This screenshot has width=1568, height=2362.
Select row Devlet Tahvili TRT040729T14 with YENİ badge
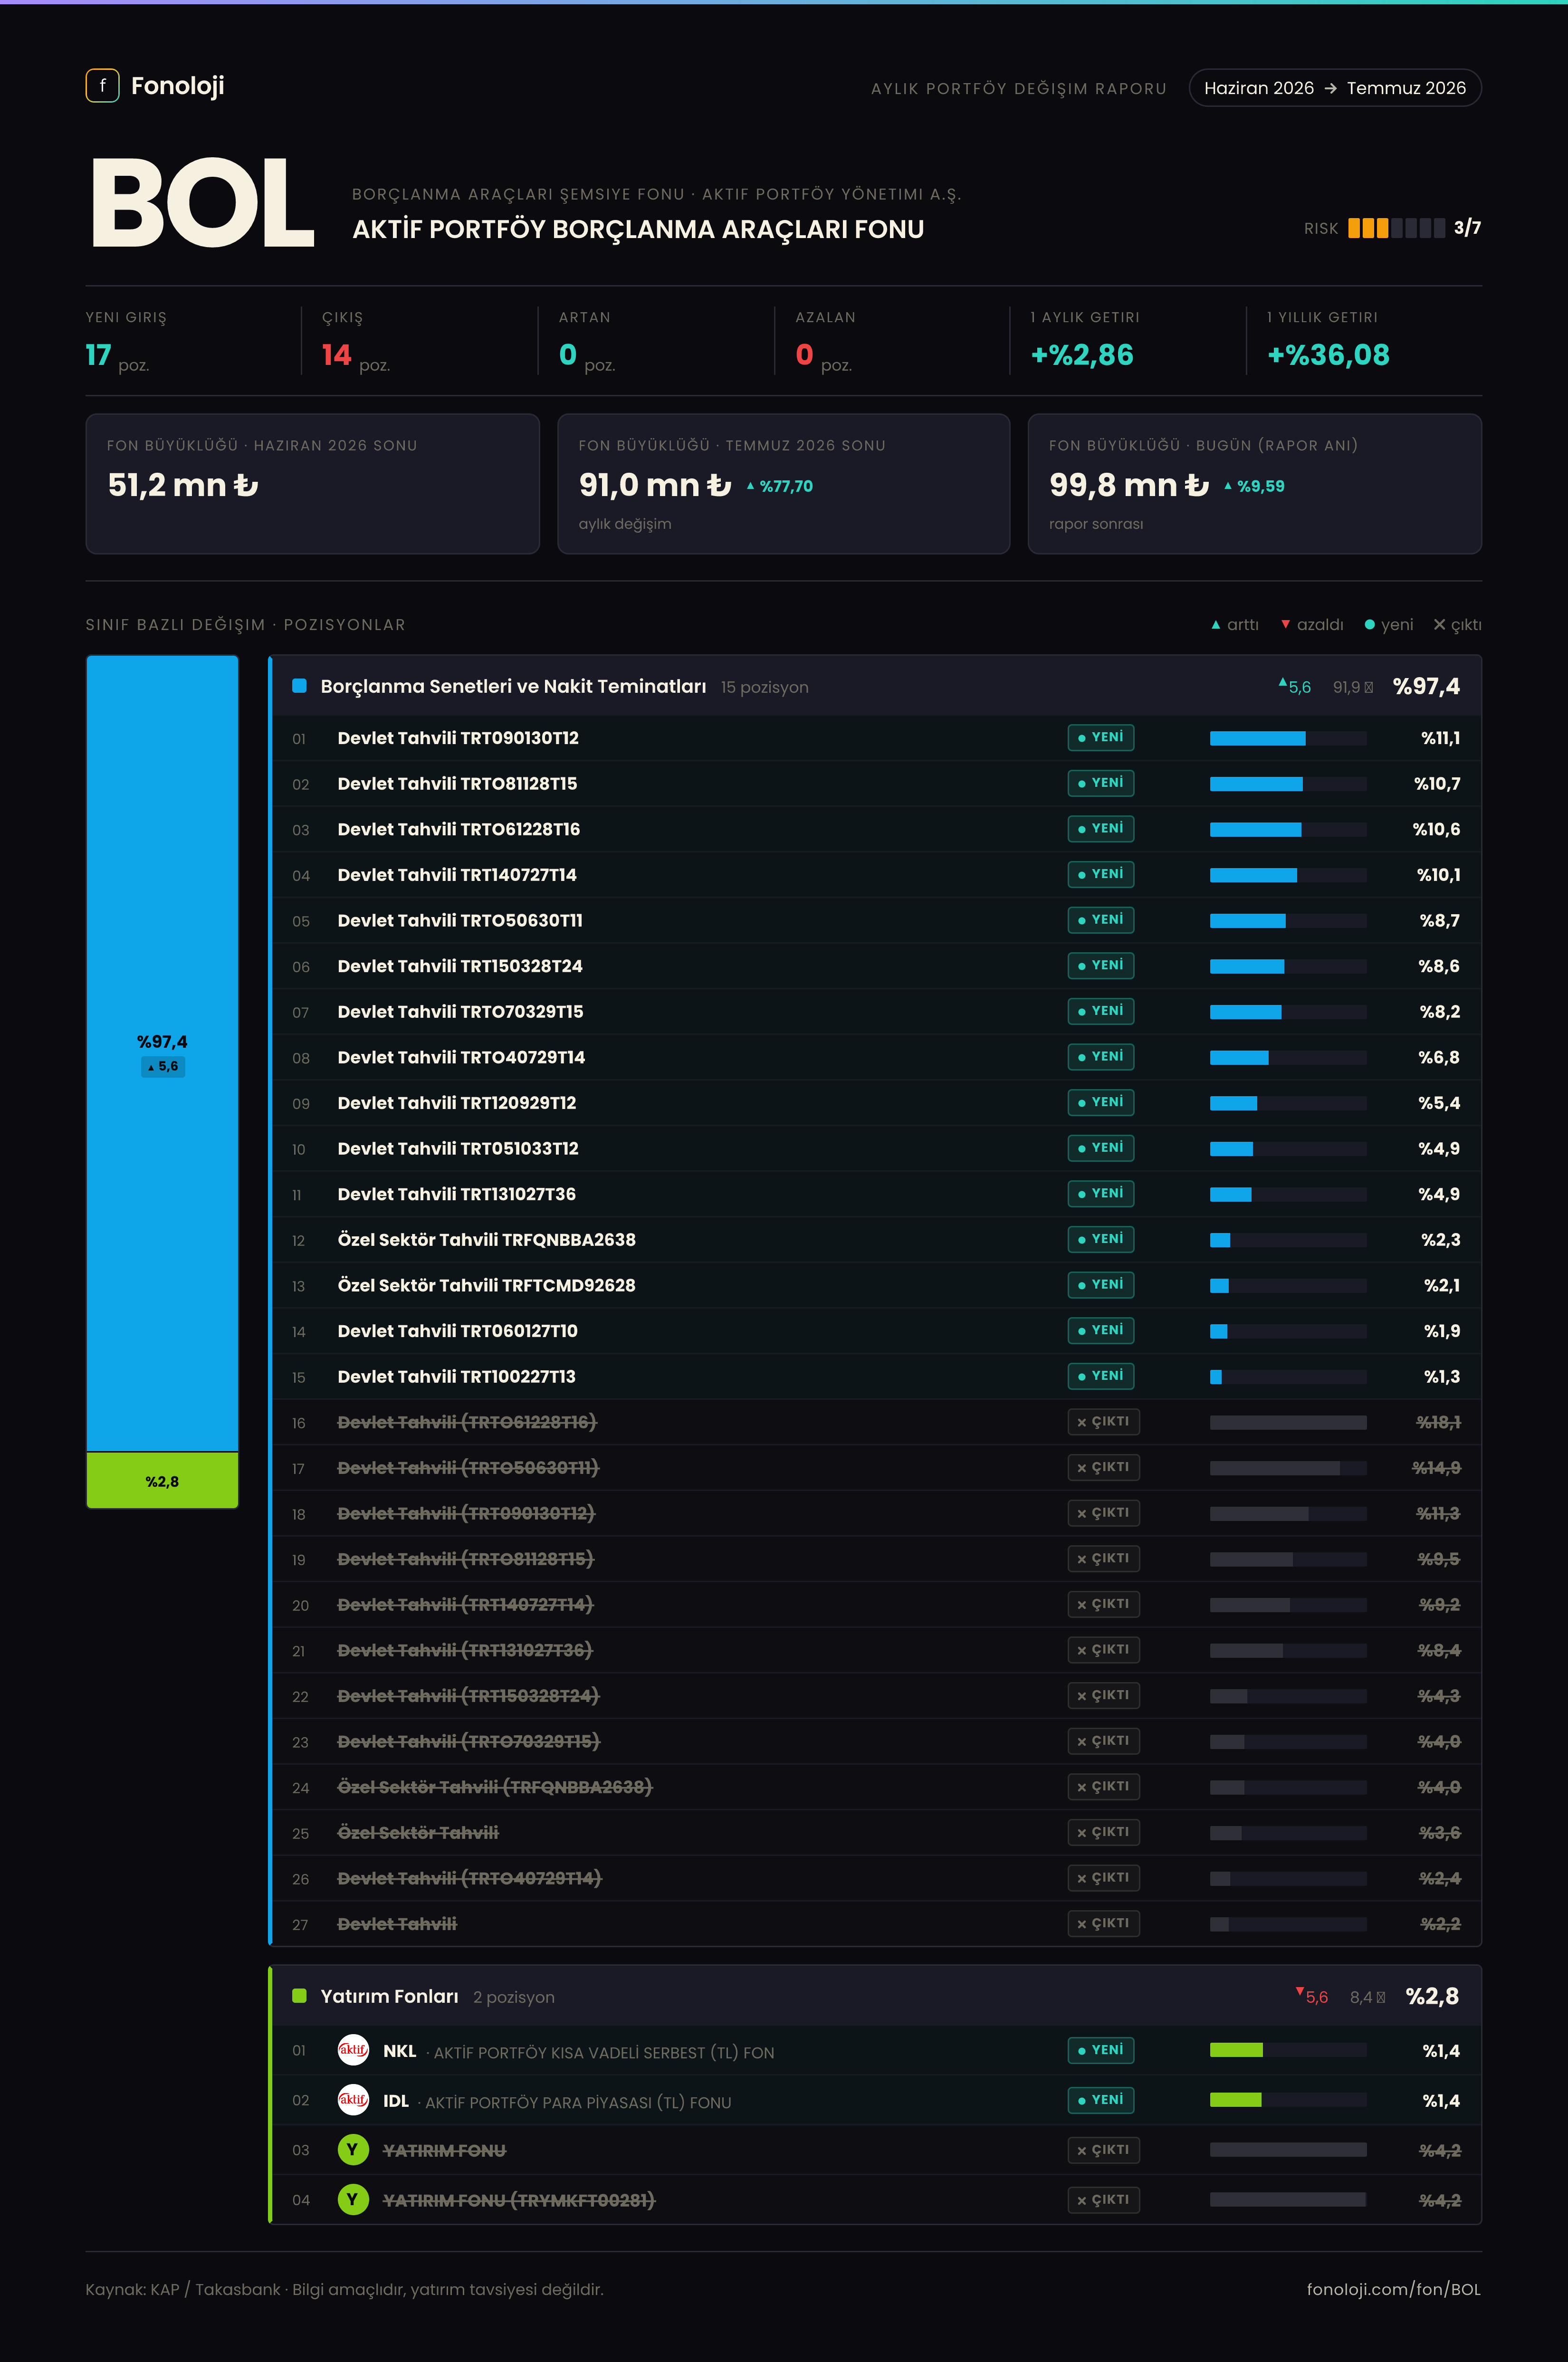click(877, 1057)
